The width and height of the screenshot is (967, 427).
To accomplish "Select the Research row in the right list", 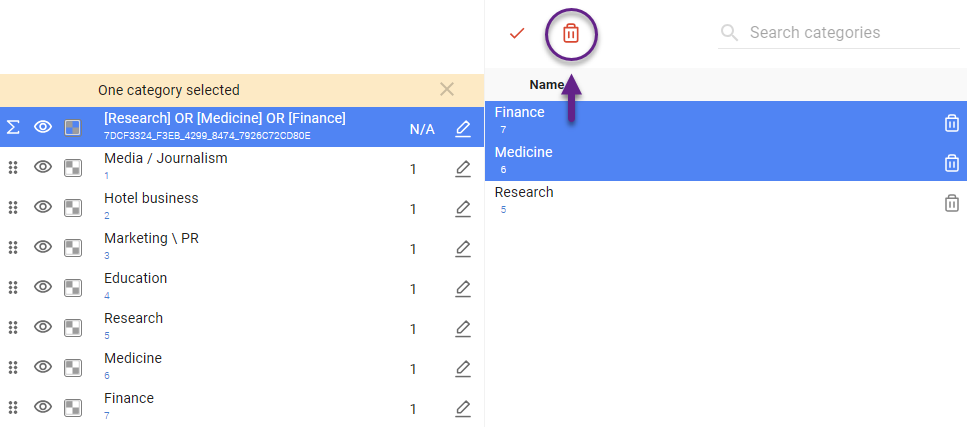I will click(x=700, y=200).
